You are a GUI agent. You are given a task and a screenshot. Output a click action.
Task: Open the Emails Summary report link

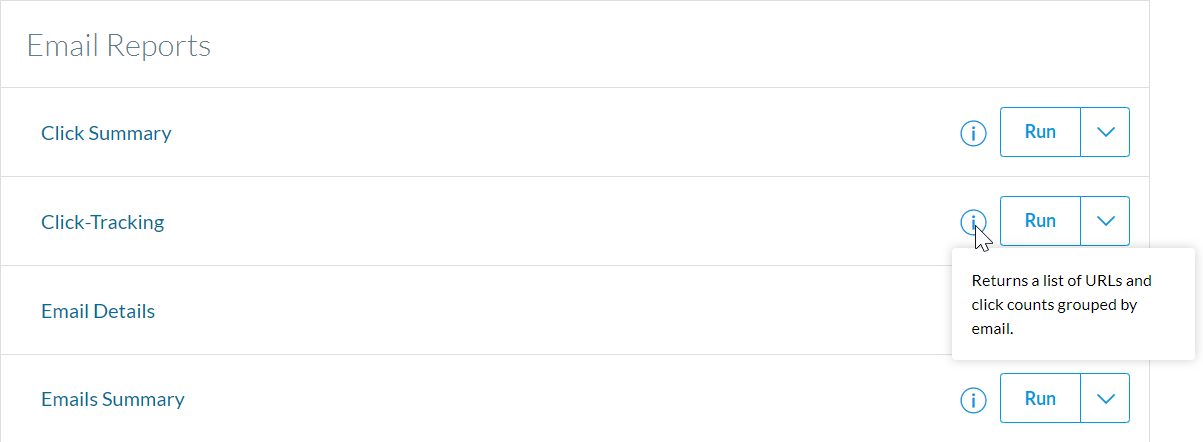pos(113,399)
